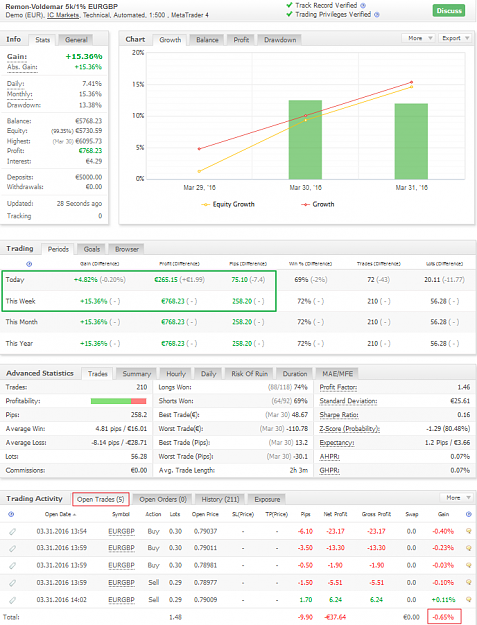Click pencil icon for 14:02 Sell trade
Image resolution: width=477 pixels, height=625 pixels.
13,600
